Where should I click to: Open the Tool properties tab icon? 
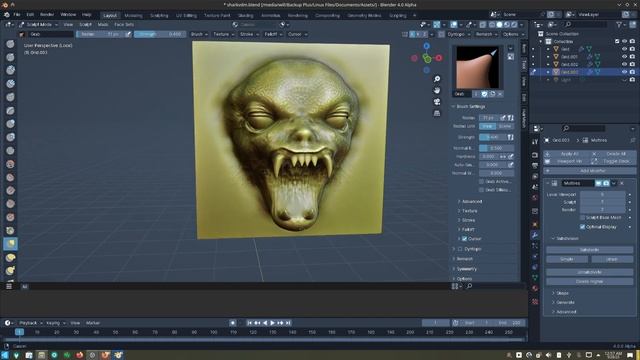535,142
